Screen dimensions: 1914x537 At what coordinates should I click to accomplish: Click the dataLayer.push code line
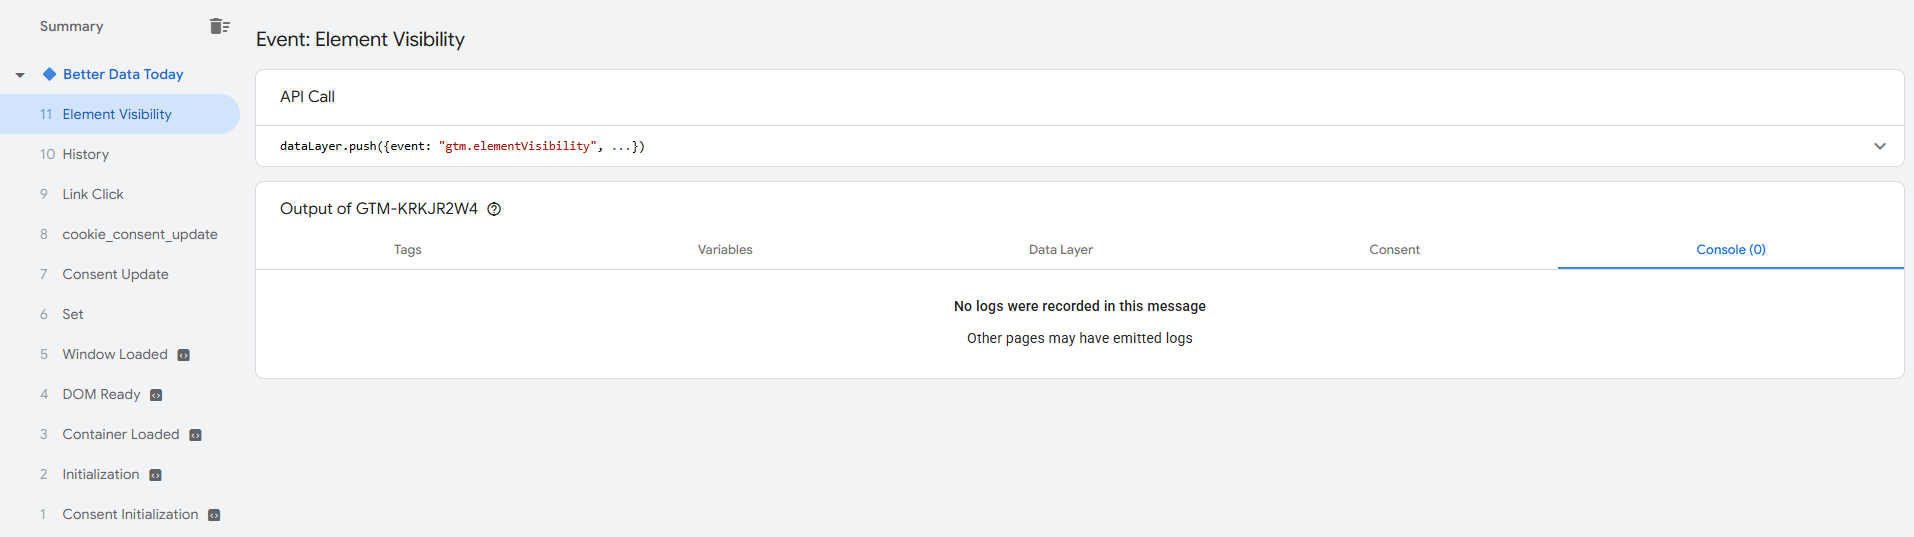(x=462, y=146)
